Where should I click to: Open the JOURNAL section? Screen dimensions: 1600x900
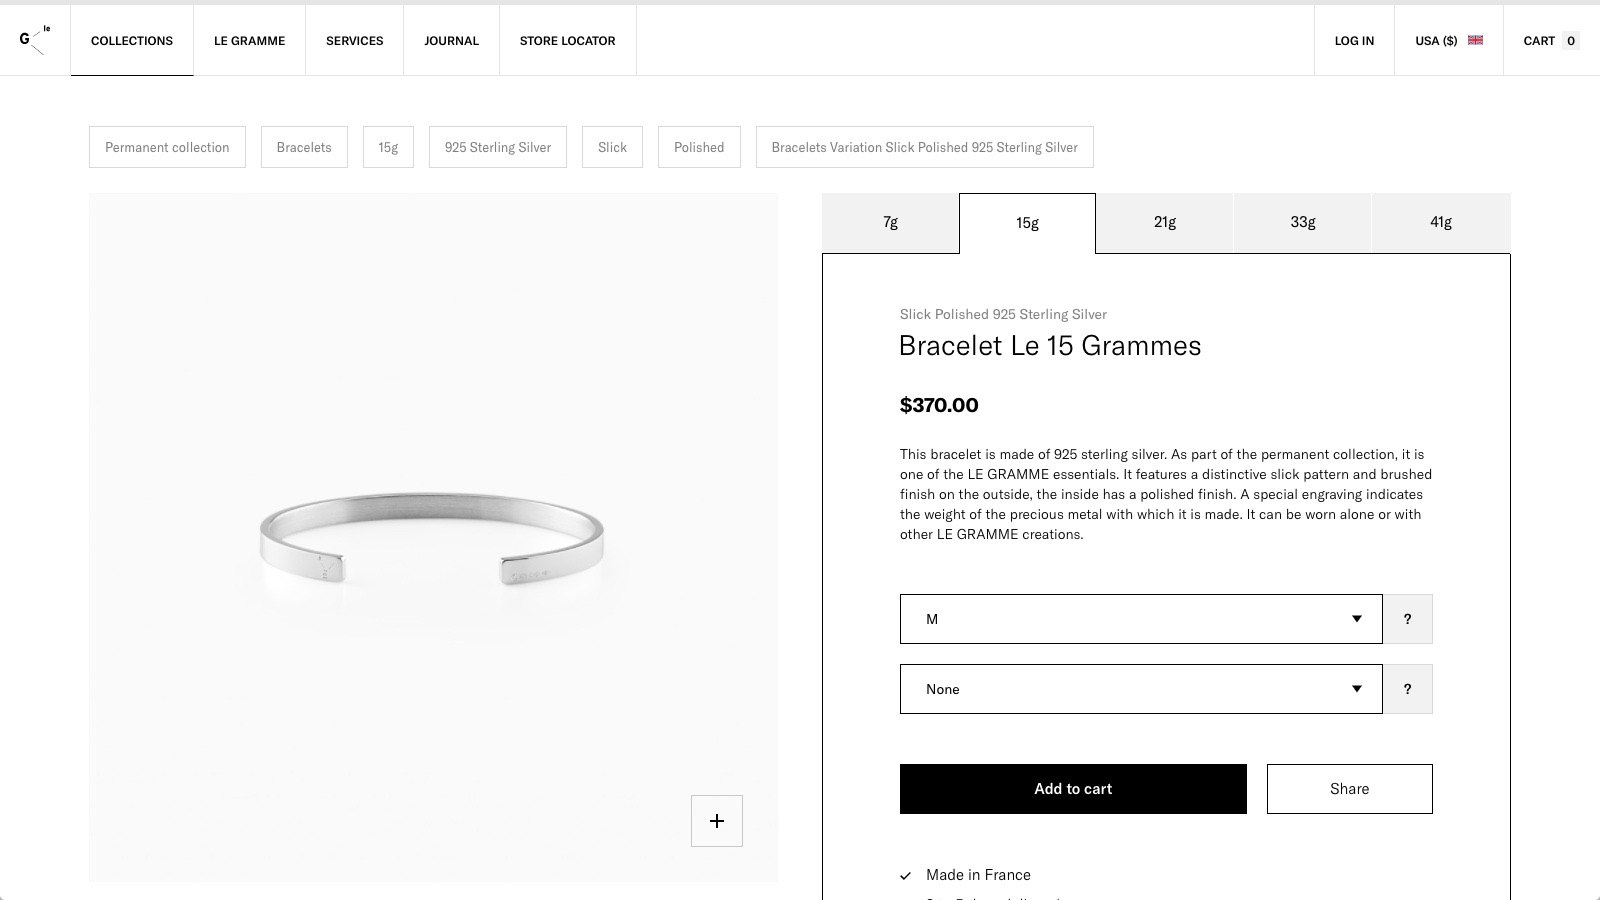tap(452, 40)
